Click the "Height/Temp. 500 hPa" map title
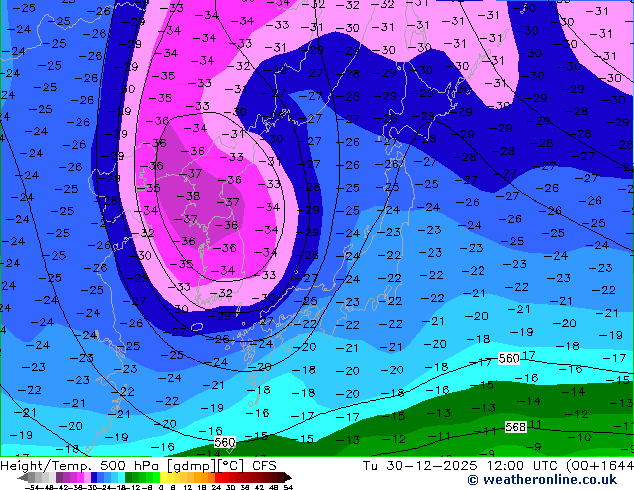634x490 pixels. coord(81,466)
